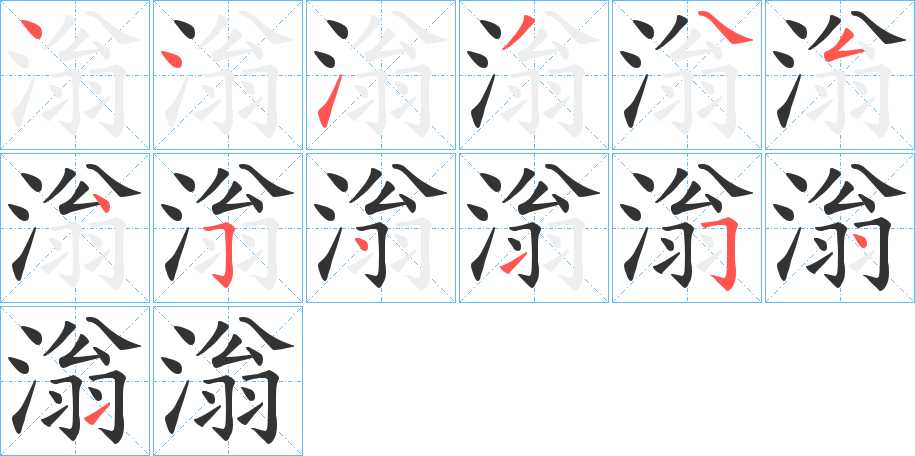The width and height of the screenshot is (915, 456).
Task: Open the eleventh stroke step frame
Action: [687, 228]
